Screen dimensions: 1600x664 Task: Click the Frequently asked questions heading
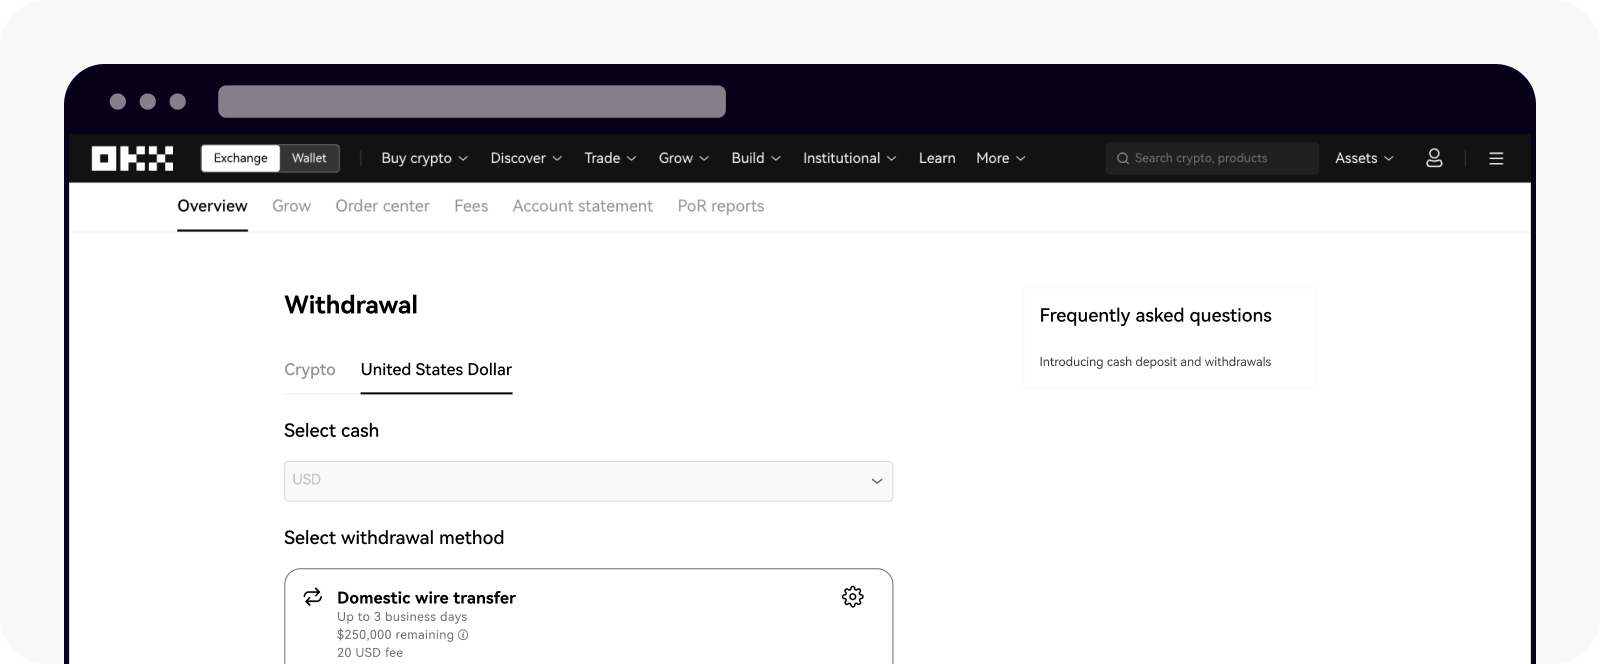(1155, 315)
